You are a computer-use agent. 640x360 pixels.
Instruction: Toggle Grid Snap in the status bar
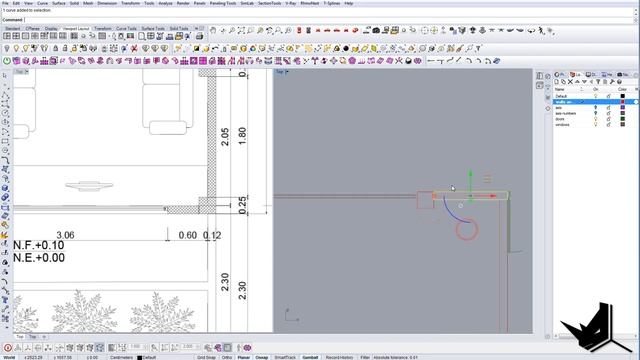point(207,358)
